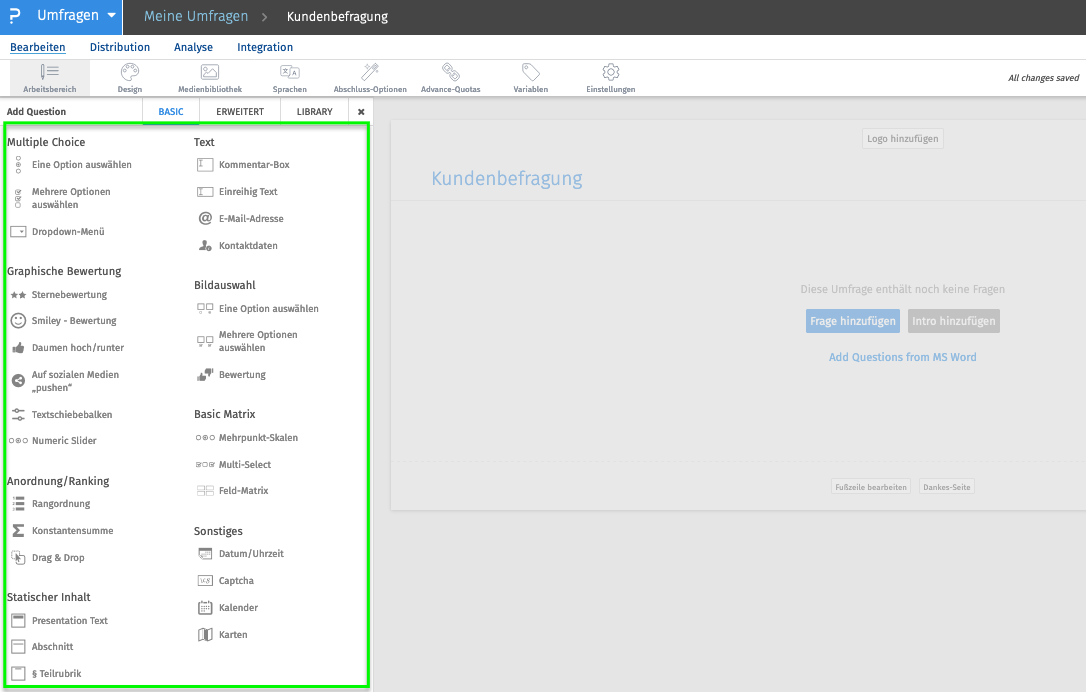Open Sprachen language settings

click(289, 78)
